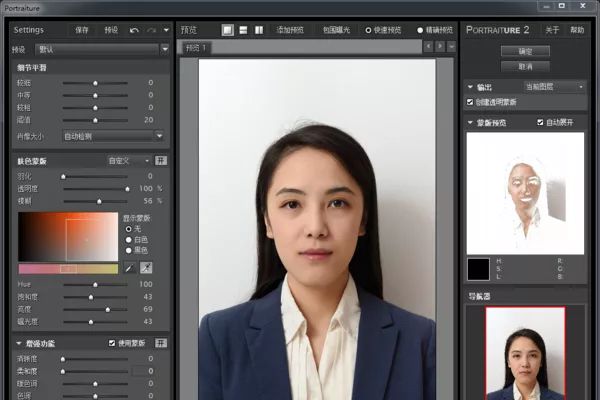Click the next preview tab arrow

pyautogui.click(x=440, y=46)
